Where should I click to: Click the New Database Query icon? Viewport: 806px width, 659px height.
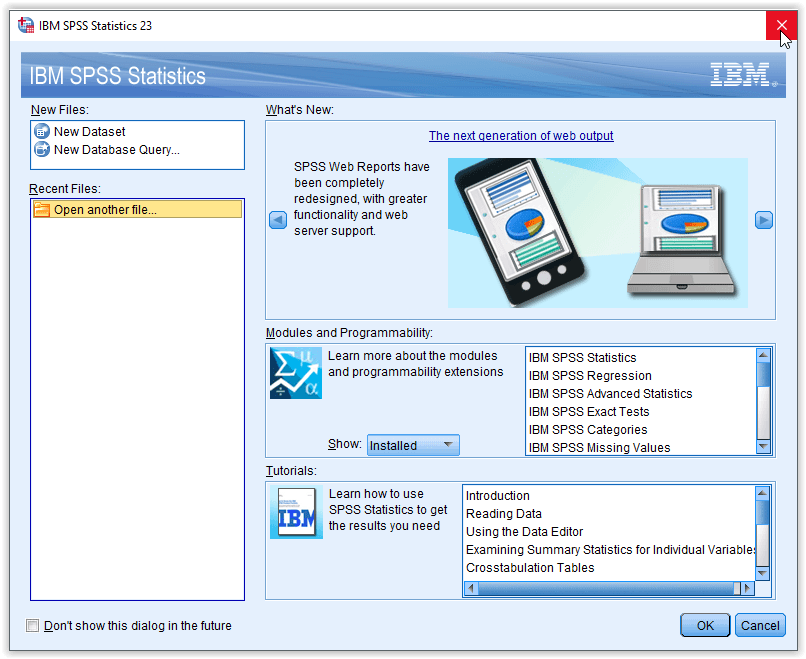click(x=42, y=150)
